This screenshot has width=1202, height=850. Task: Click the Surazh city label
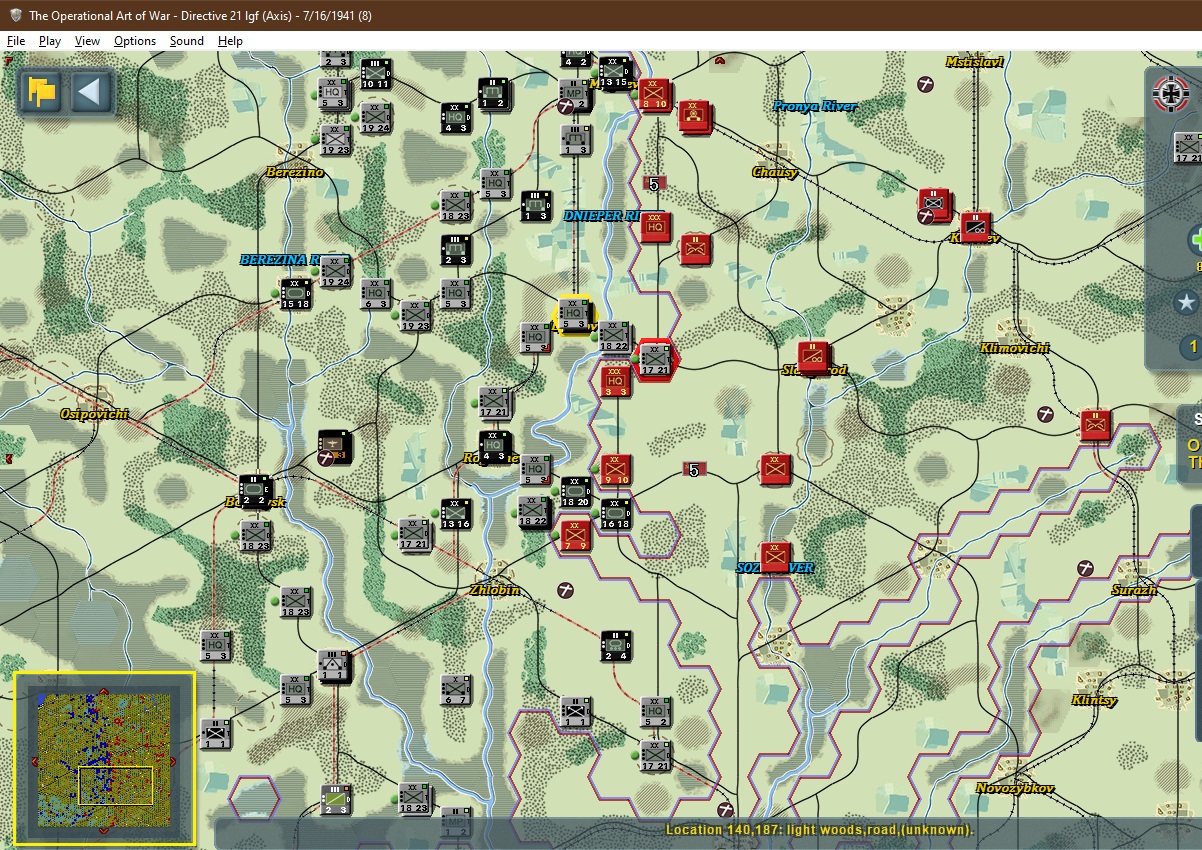(x=1134, y=590)
